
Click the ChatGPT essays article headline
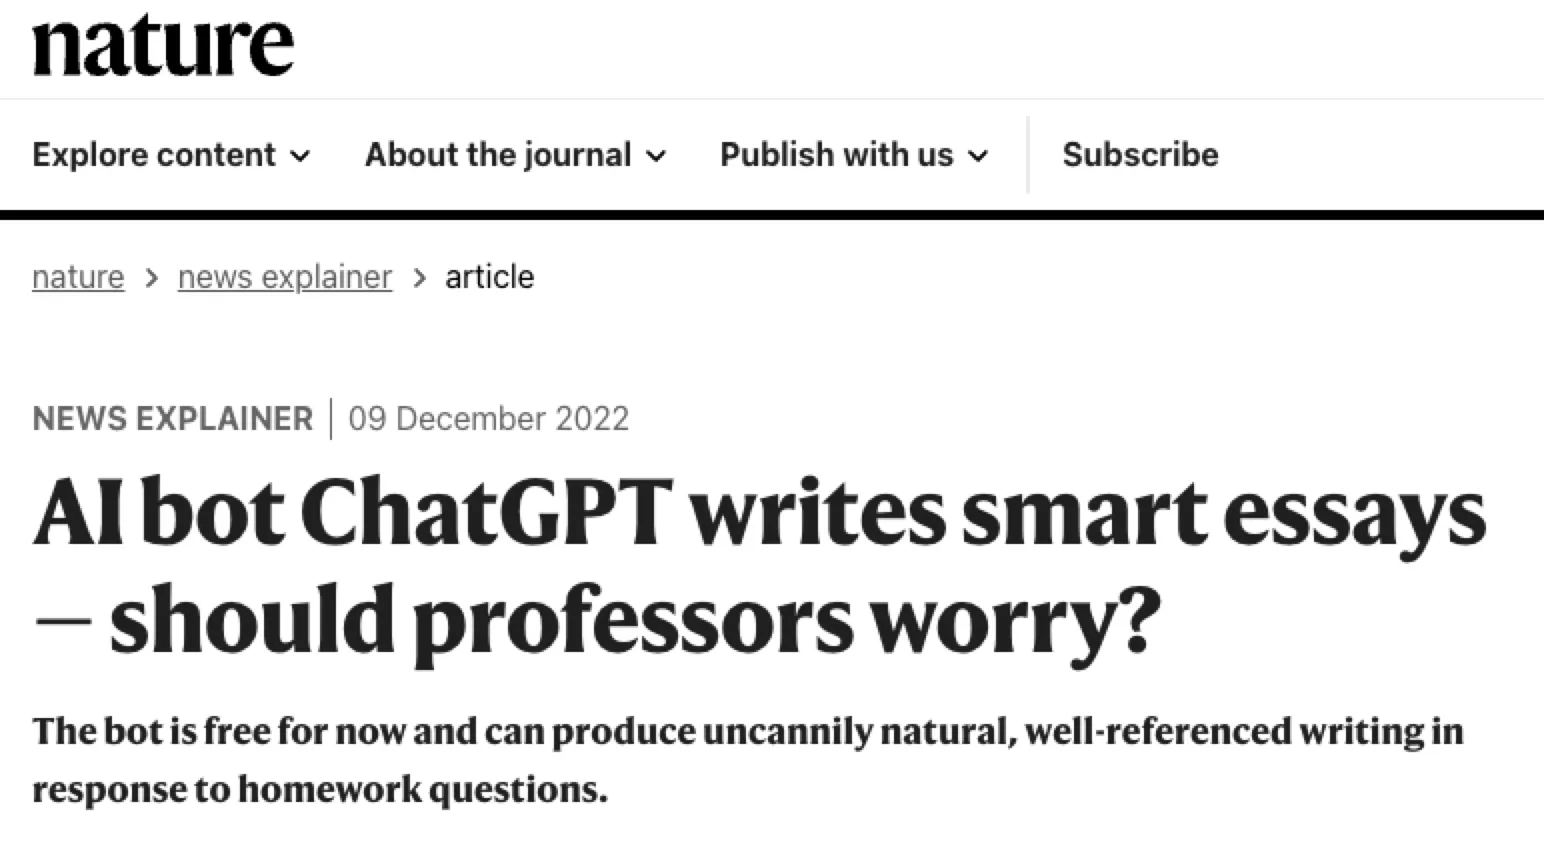(x=759, y=565)
